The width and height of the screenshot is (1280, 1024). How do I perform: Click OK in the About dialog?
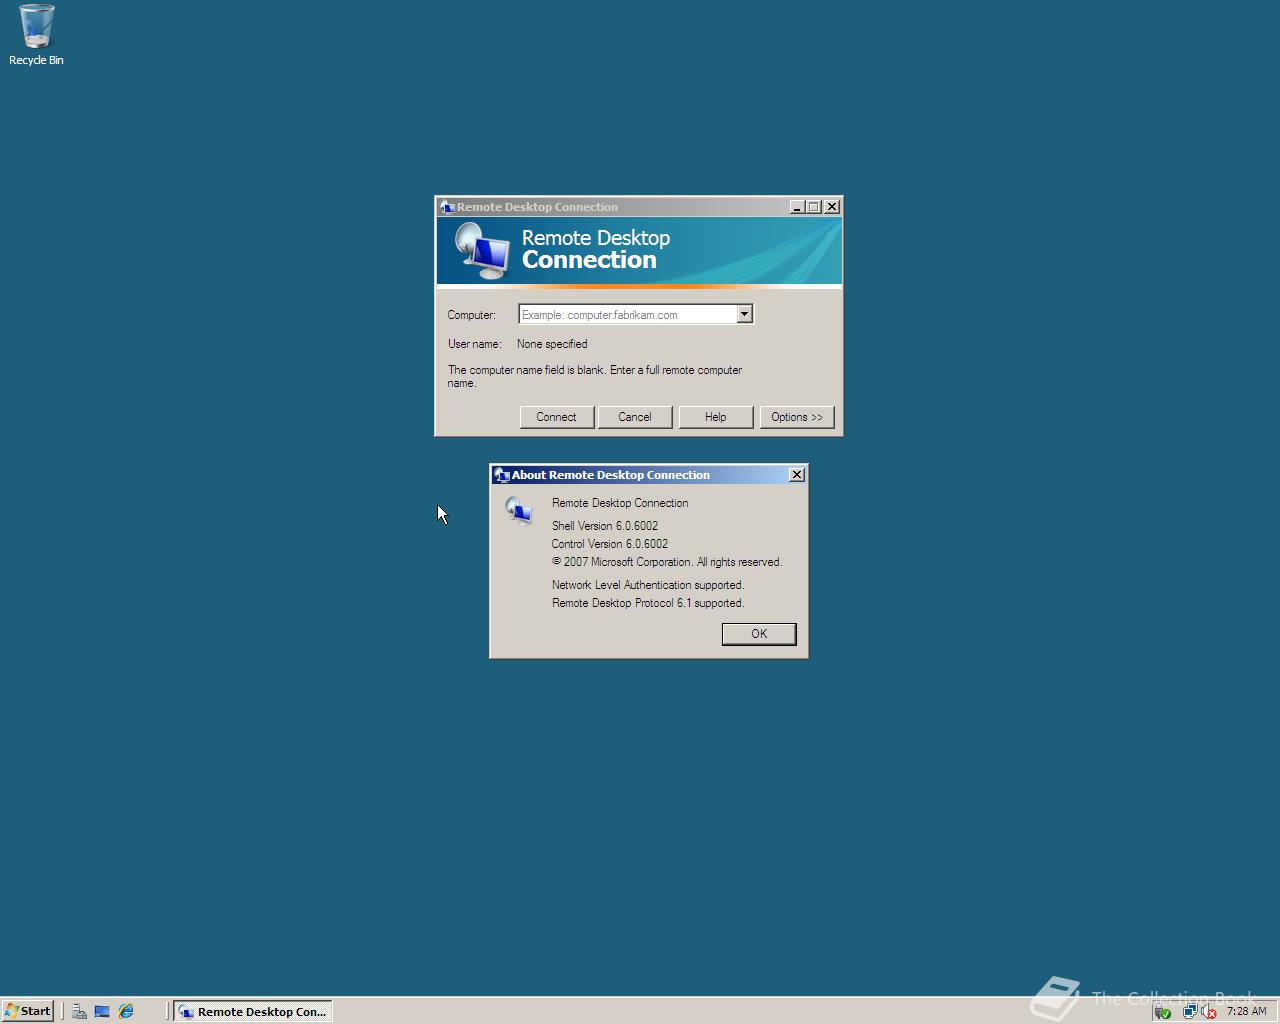(759, 634)
